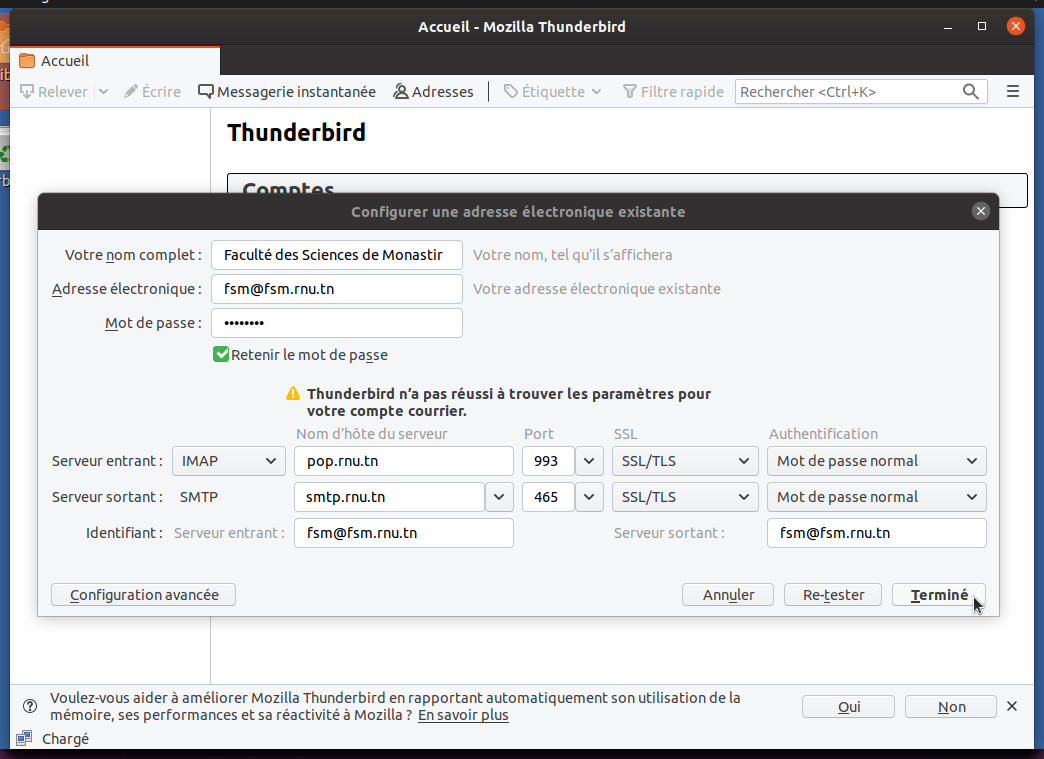The height and width of the screenshot is (759, 1044).
Task: Click Non on the telemetry bar
Action: 951,706
